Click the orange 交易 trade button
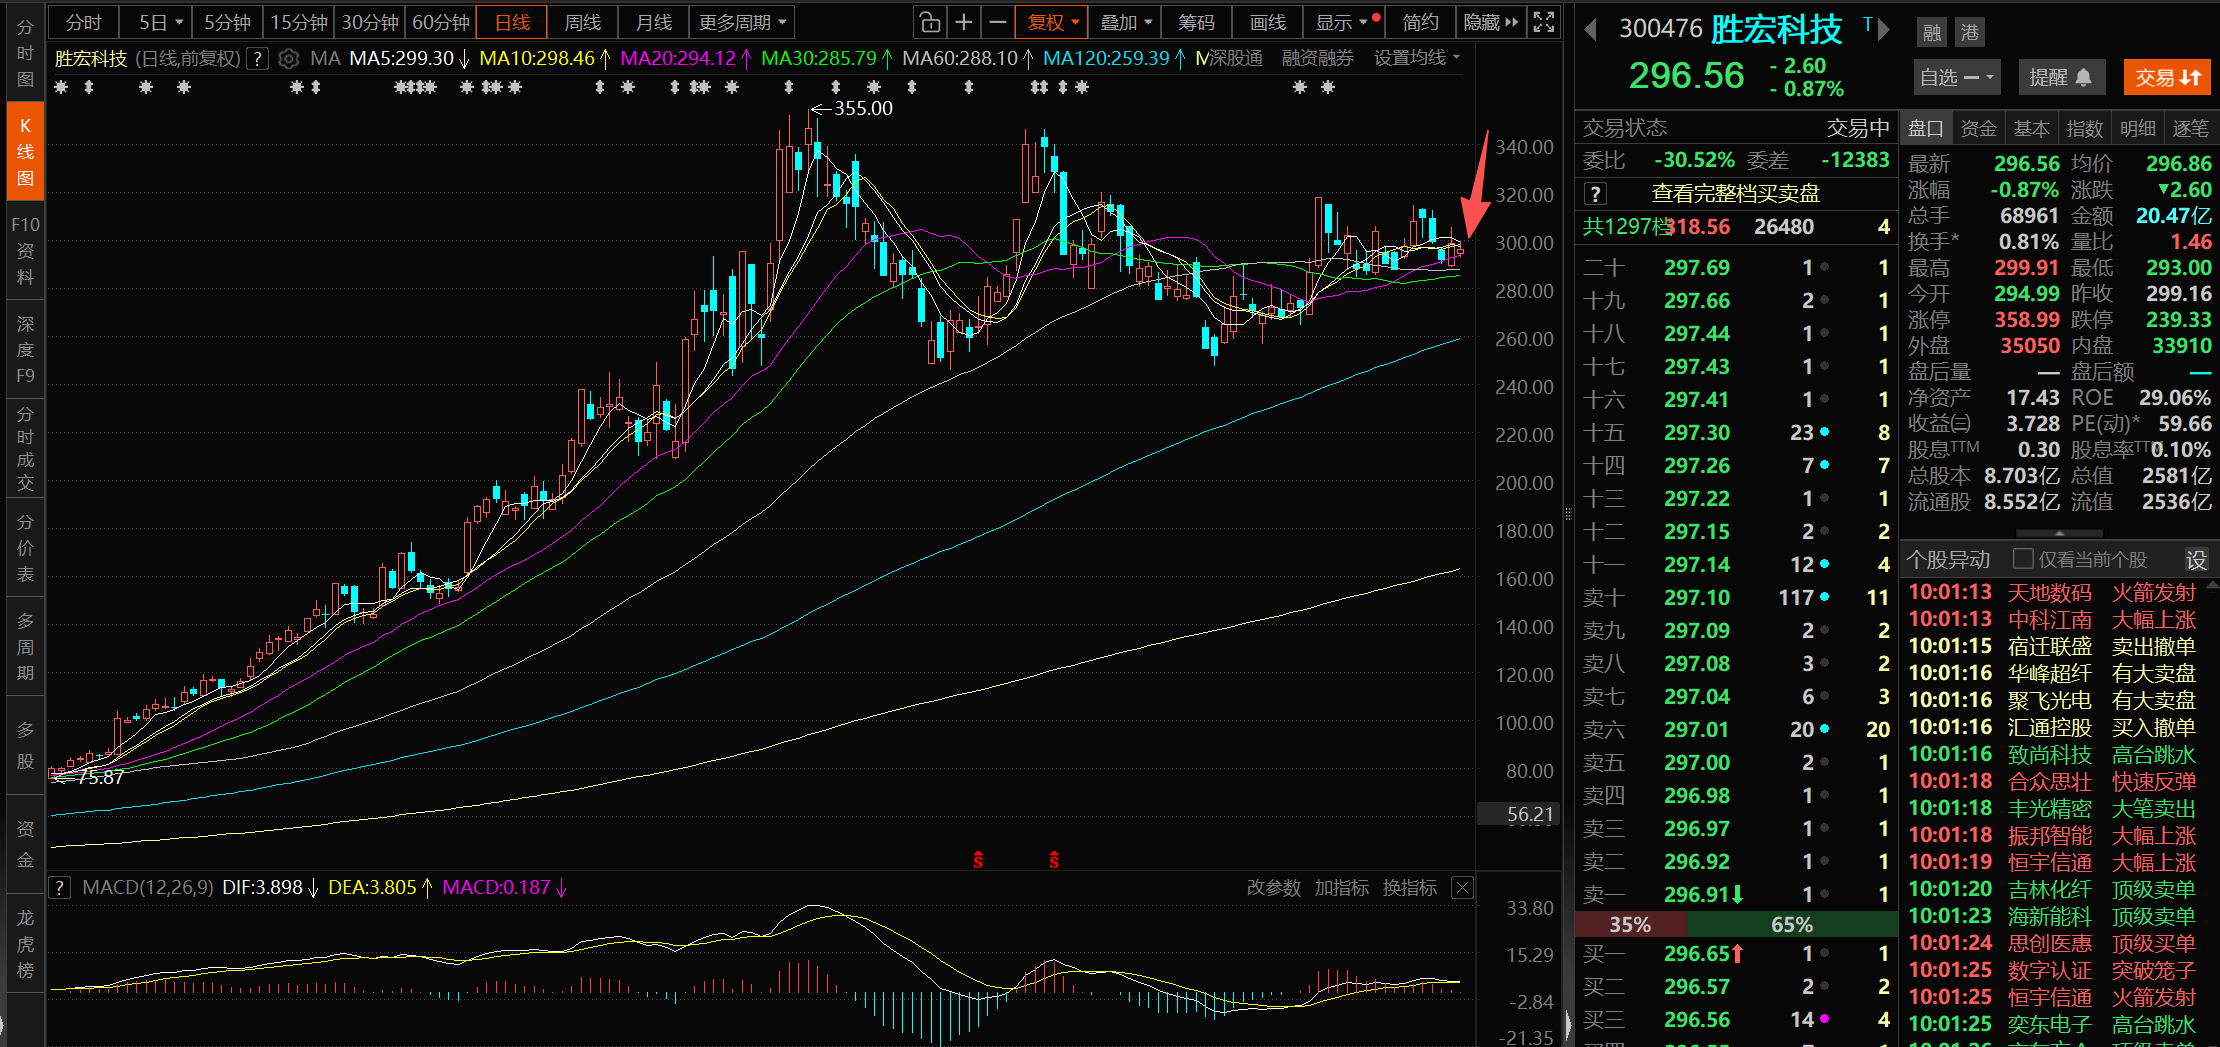Viewport: 2220px width, 1047px height. 2168,77
